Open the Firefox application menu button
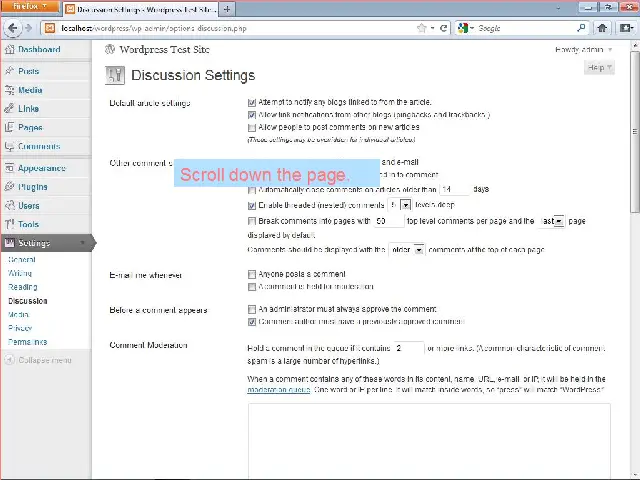 tap(30, 7)
